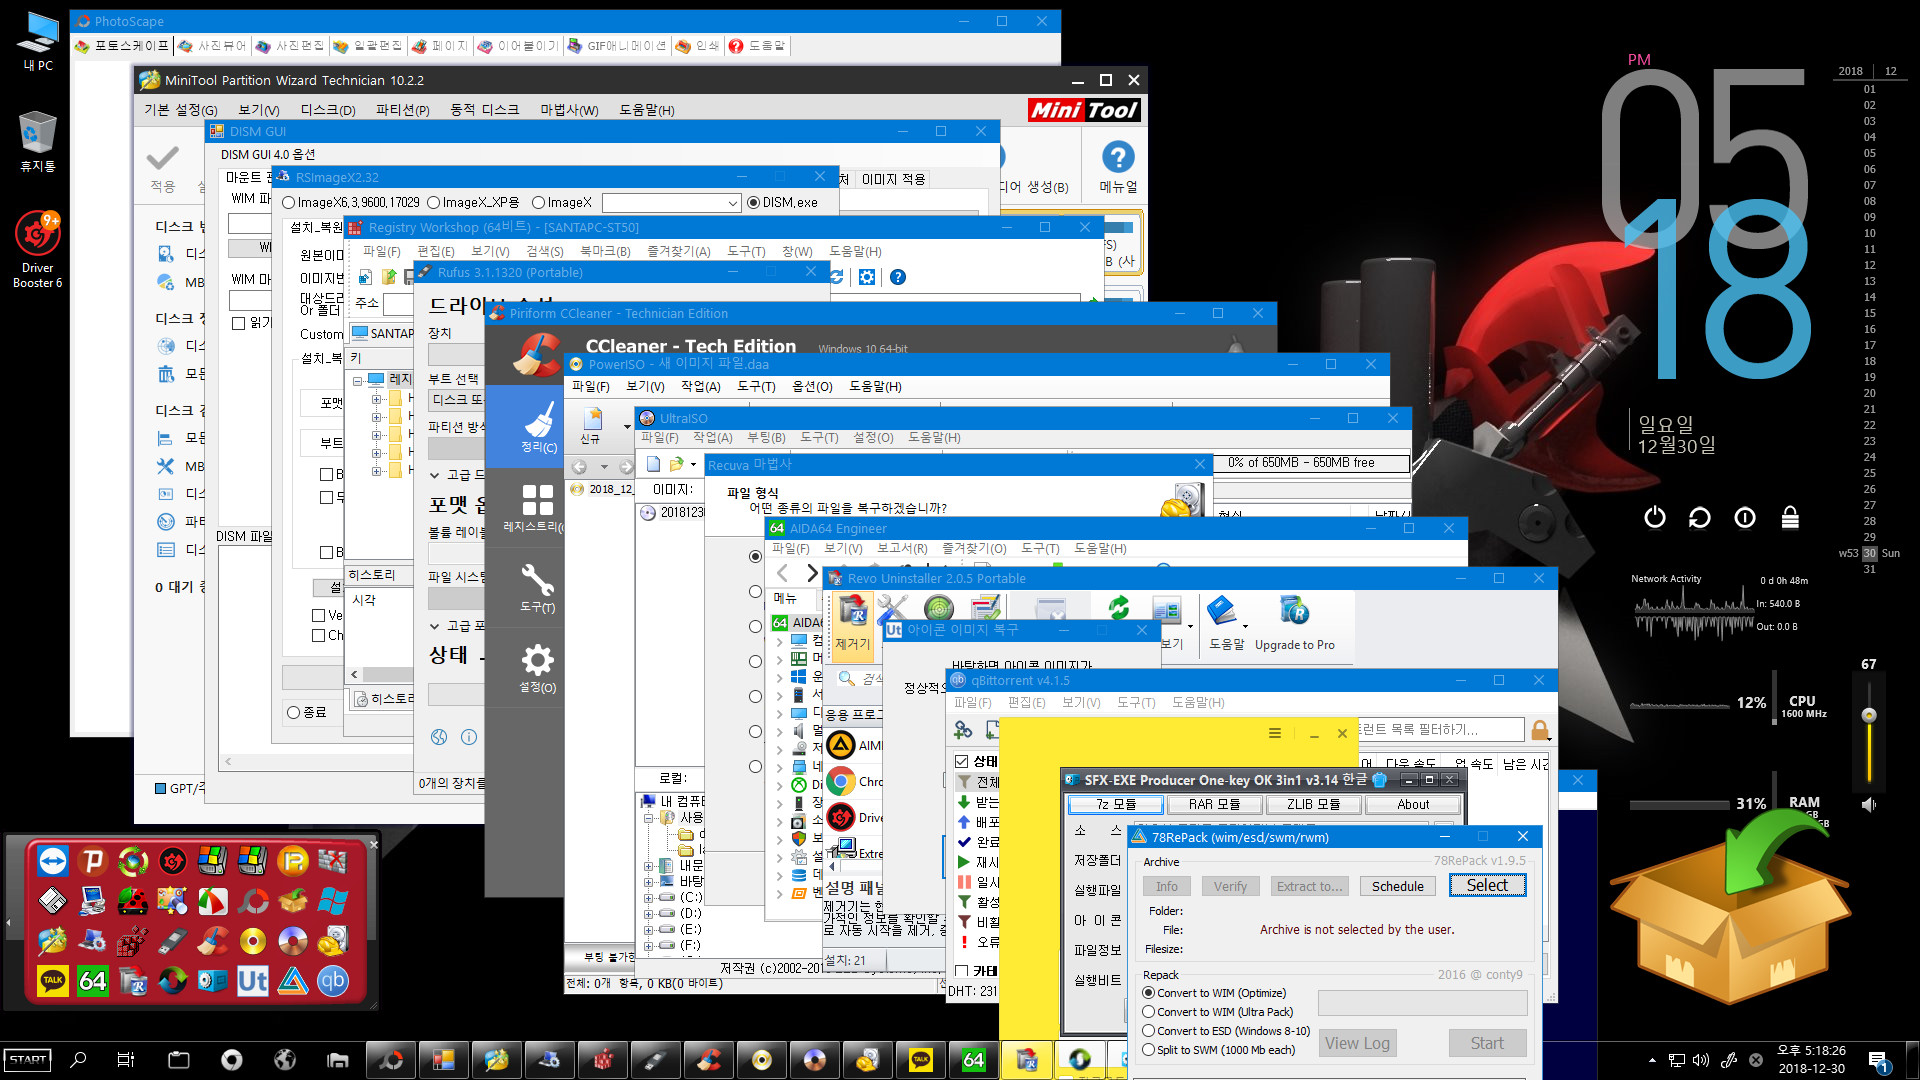The image size is (1920, 1080).
Task: Open 파티션(P) menu in MiniTool Partition Wizard
Action: 403,110
